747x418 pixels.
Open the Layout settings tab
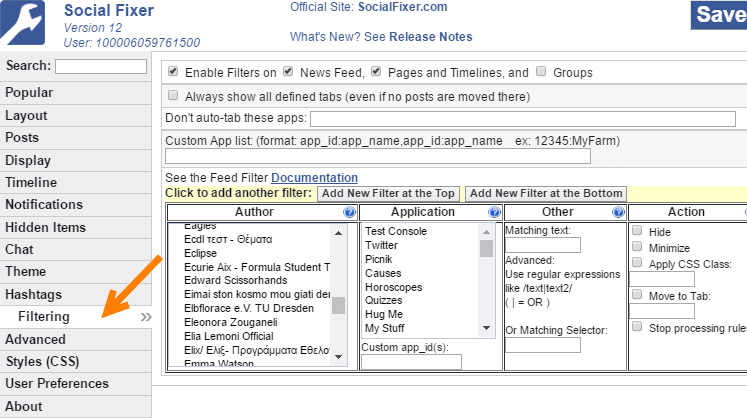[x=75, y=115]
